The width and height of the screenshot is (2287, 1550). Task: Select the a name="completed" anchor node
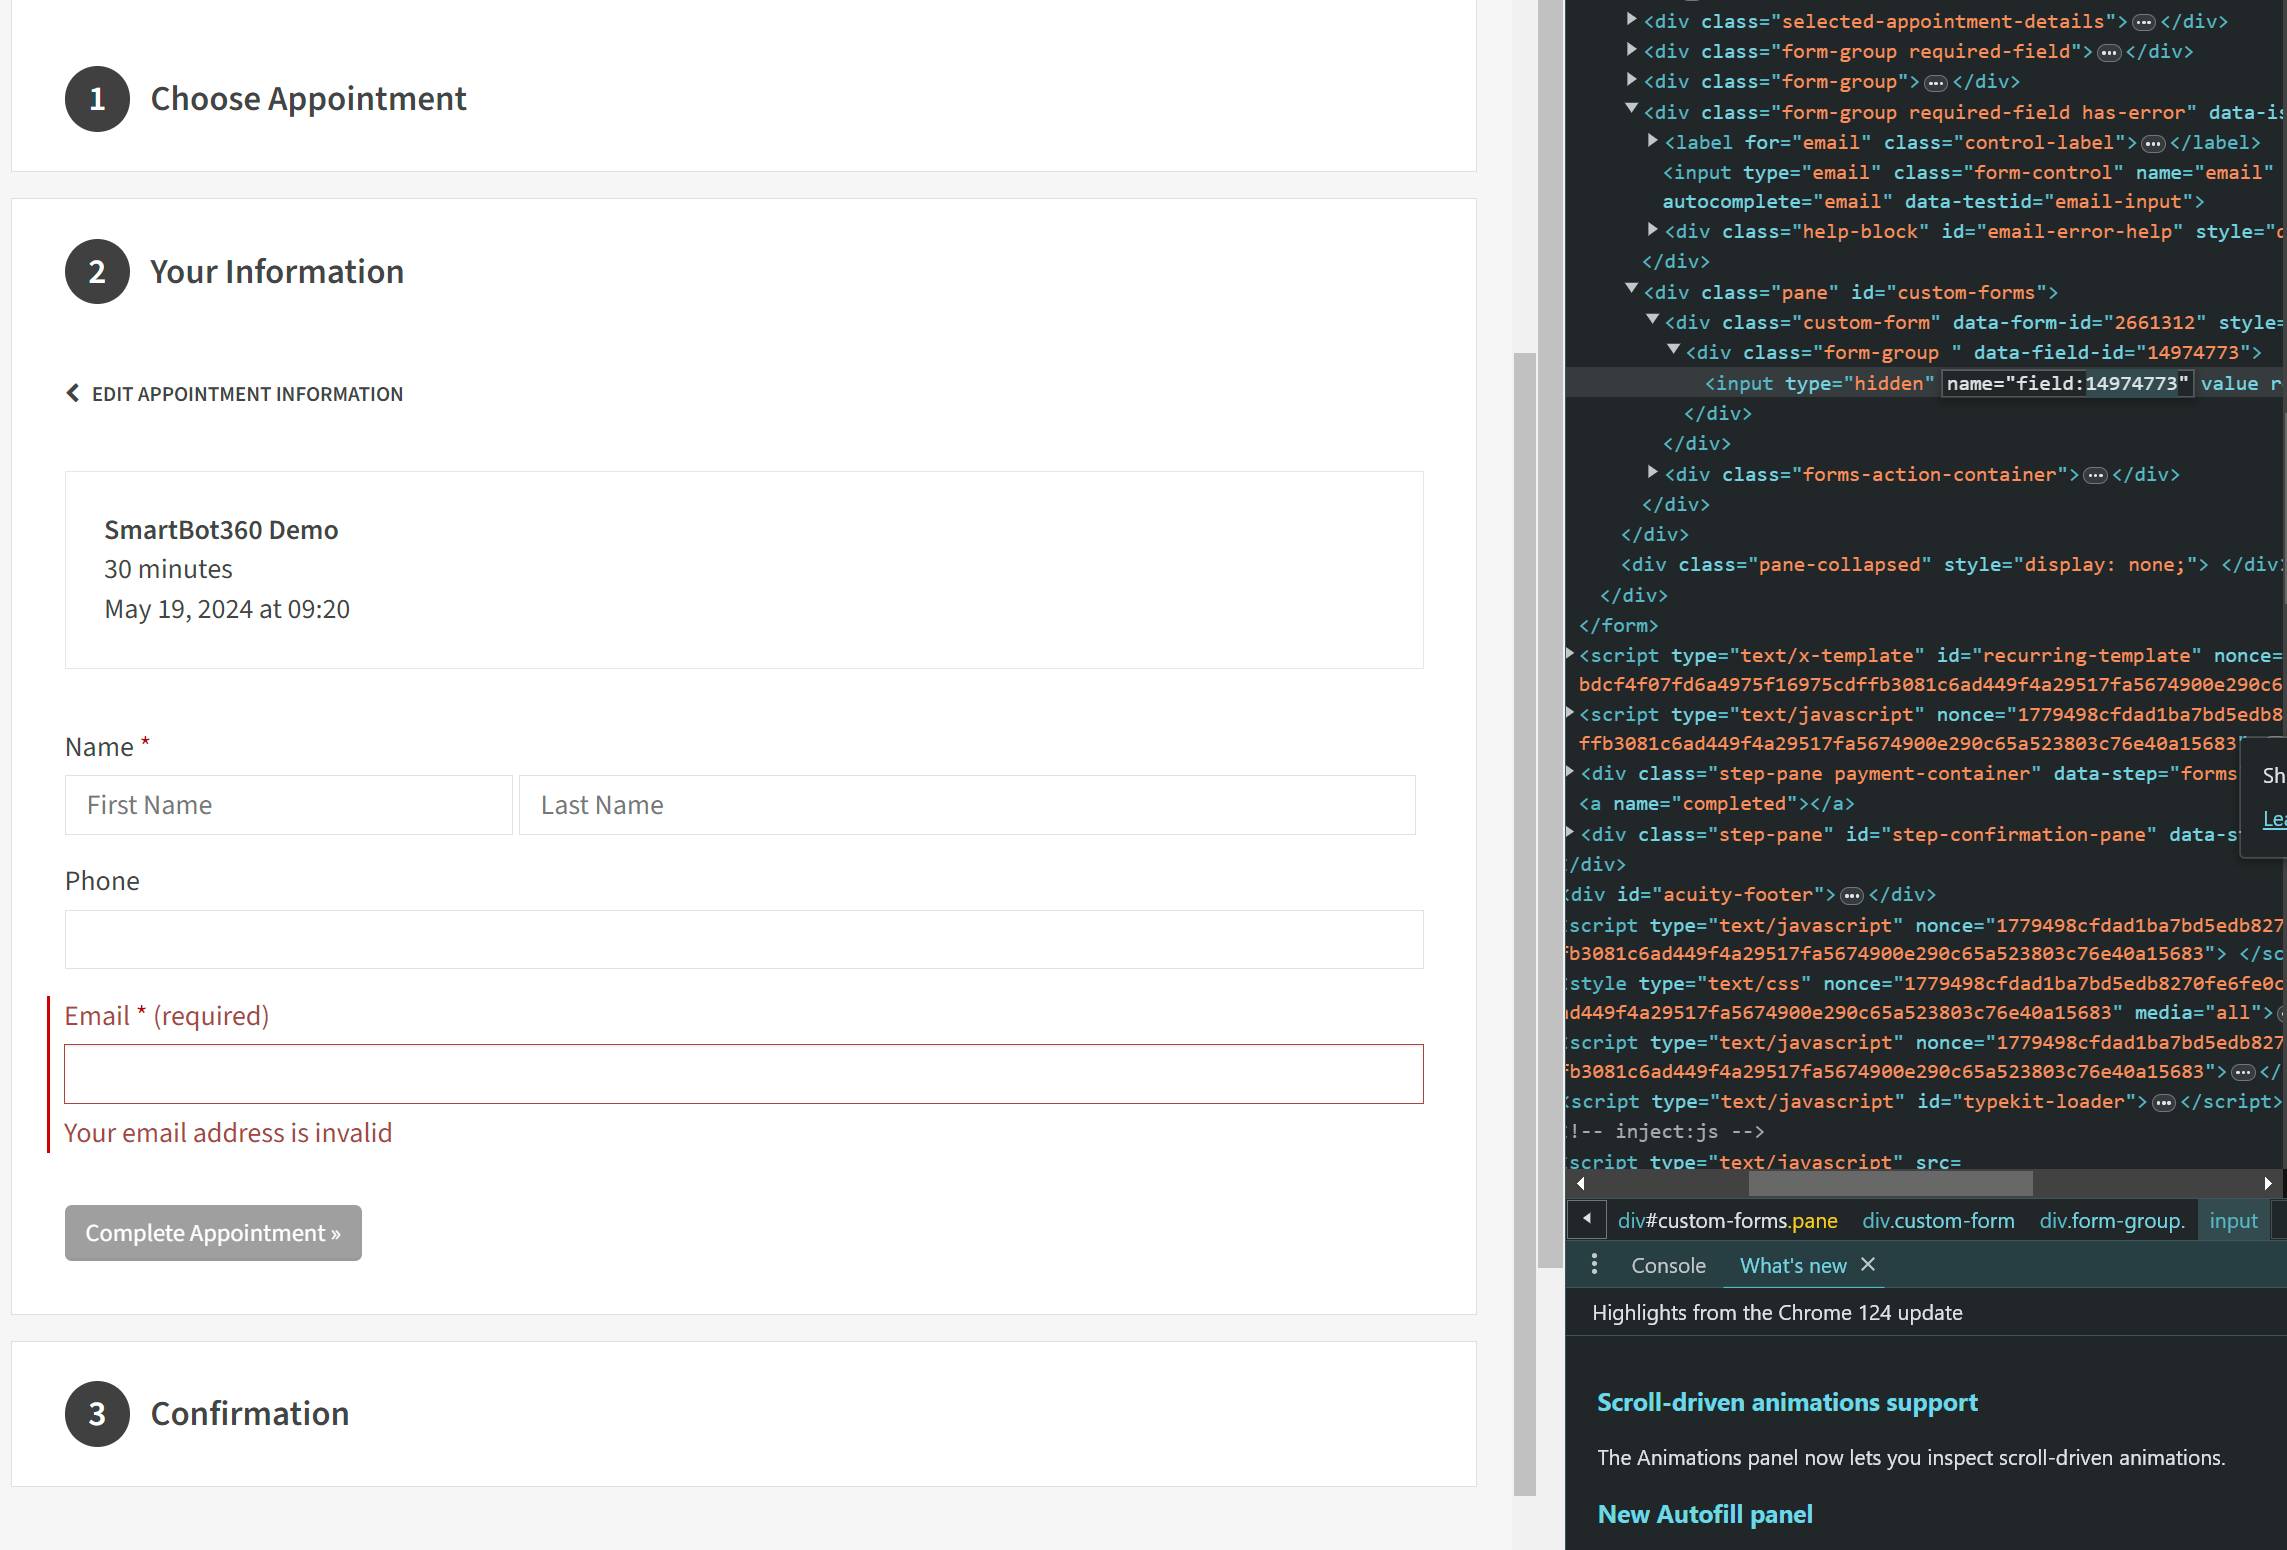[1716, 804]
